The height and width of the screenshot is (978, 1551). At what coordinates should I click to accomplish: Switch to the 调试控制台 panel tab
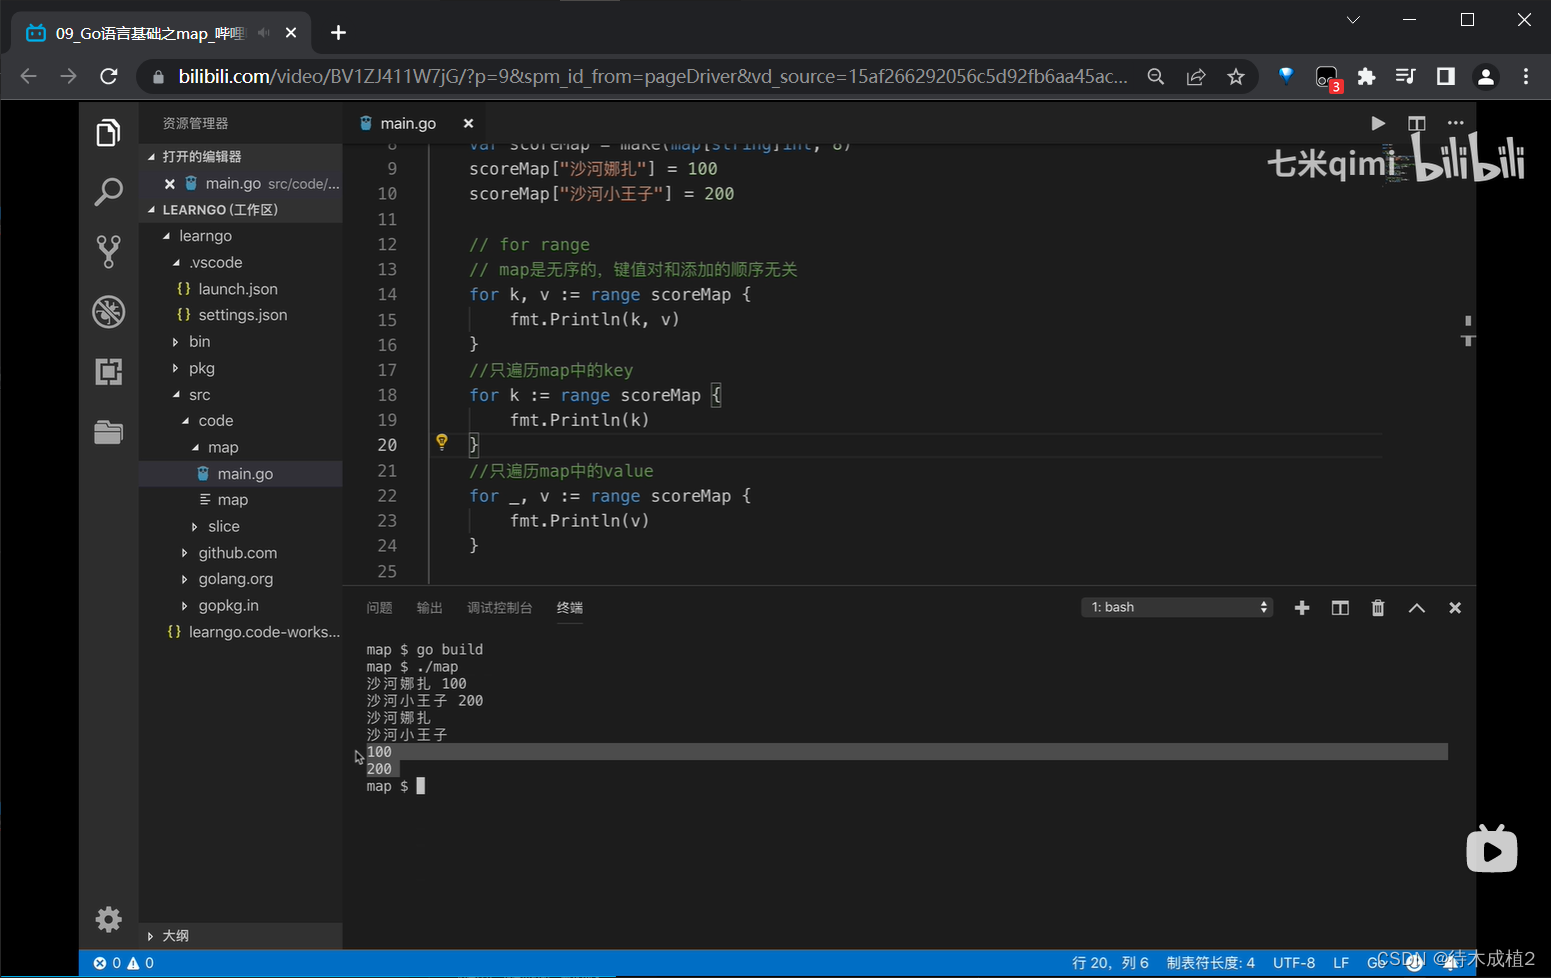tap(499, 608)
